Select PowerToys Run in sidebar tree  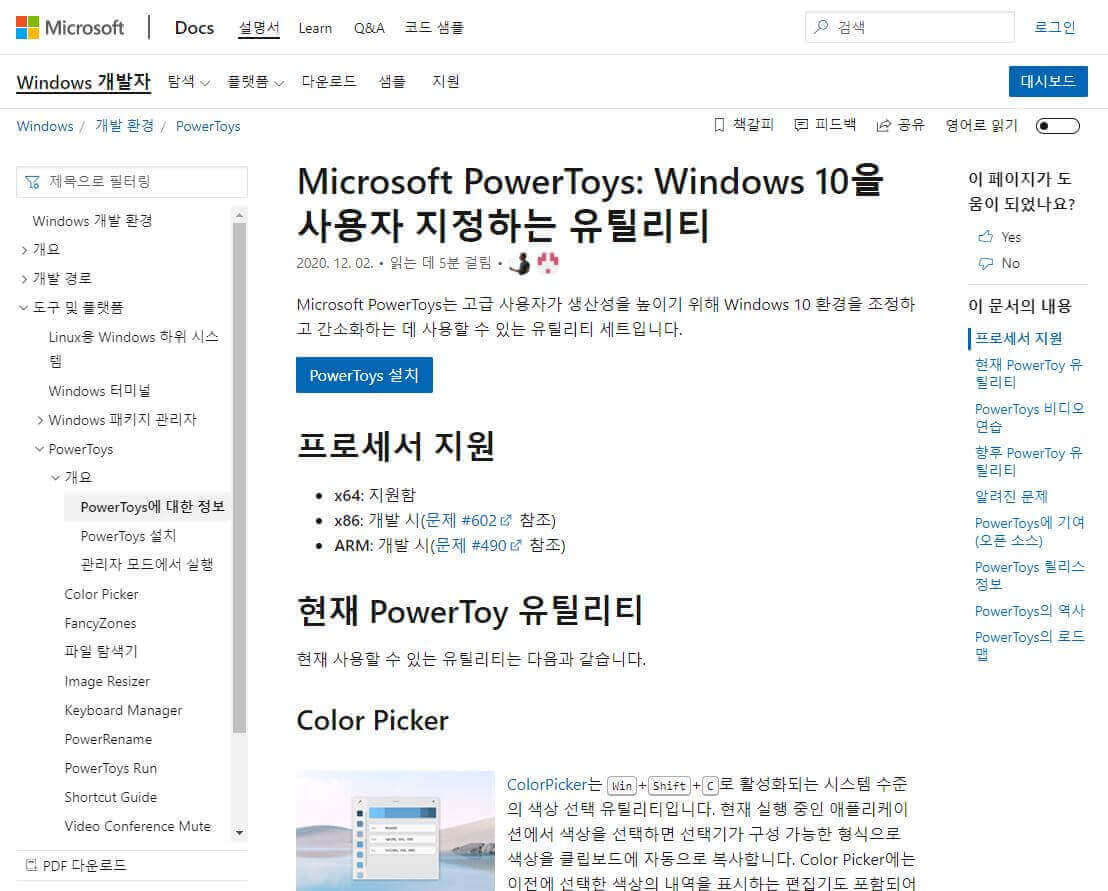[x=111, y=768]
